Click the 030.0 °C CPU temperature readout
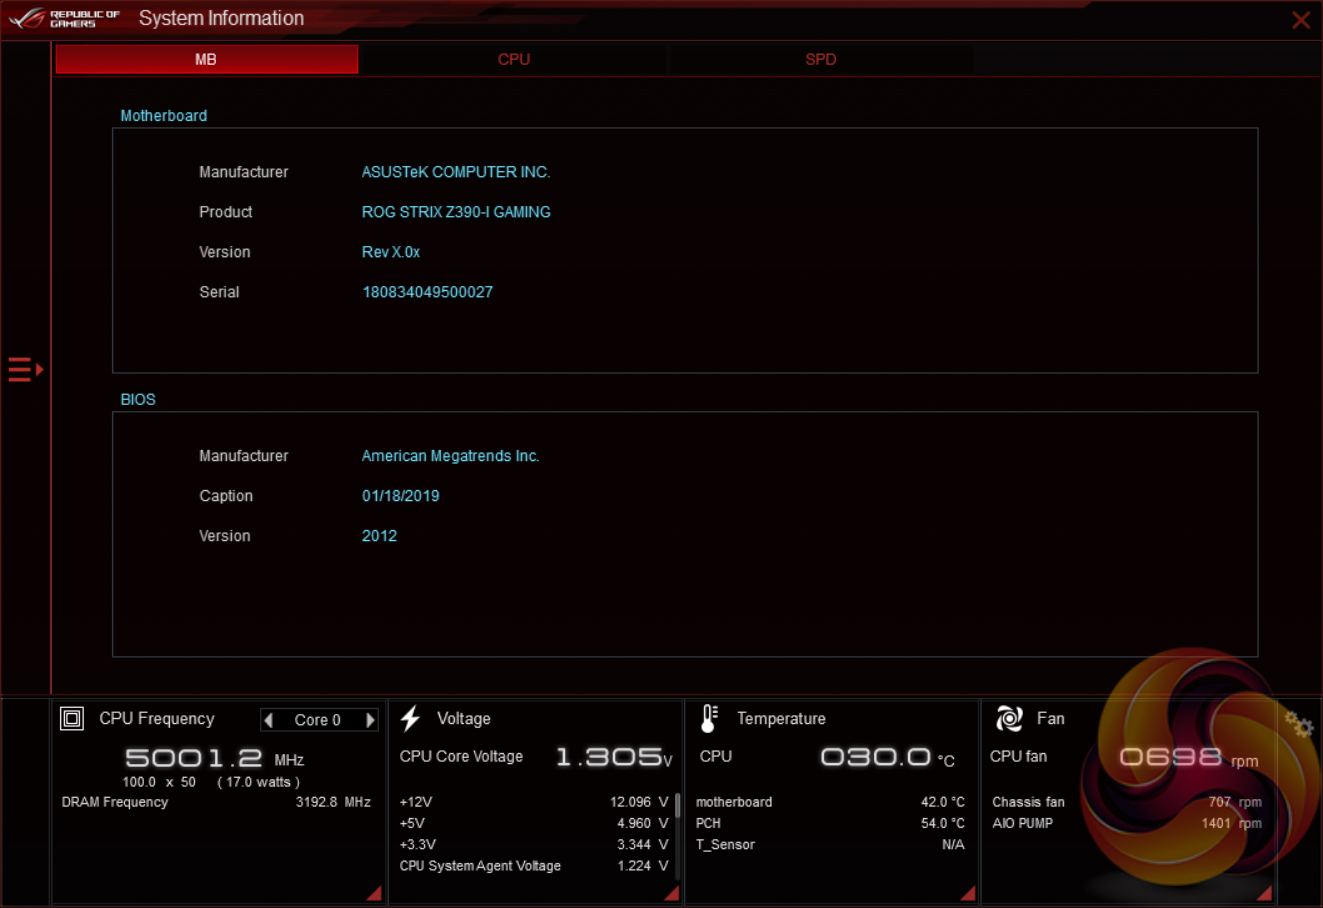The image size is (1323, 908). (888, 758)
